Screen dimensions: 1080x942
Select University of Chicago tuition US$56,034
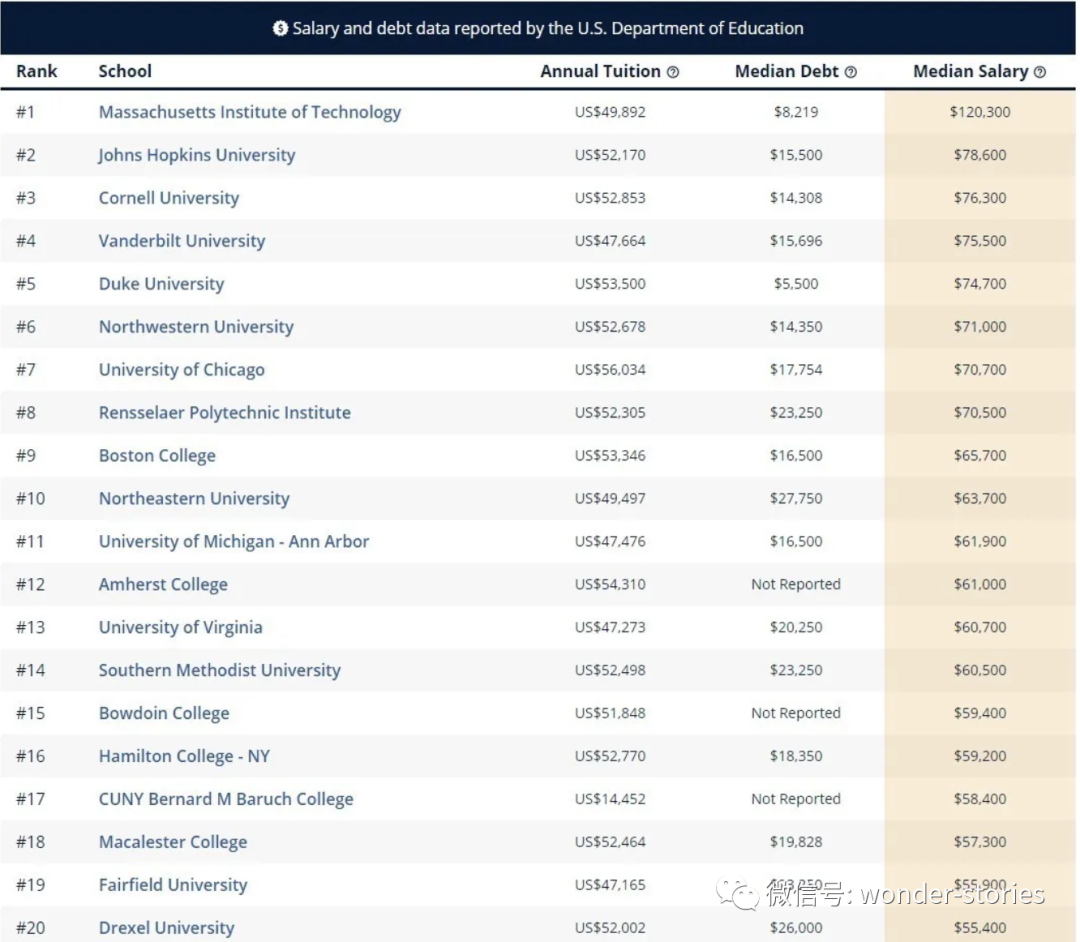[x=610, y=370]
